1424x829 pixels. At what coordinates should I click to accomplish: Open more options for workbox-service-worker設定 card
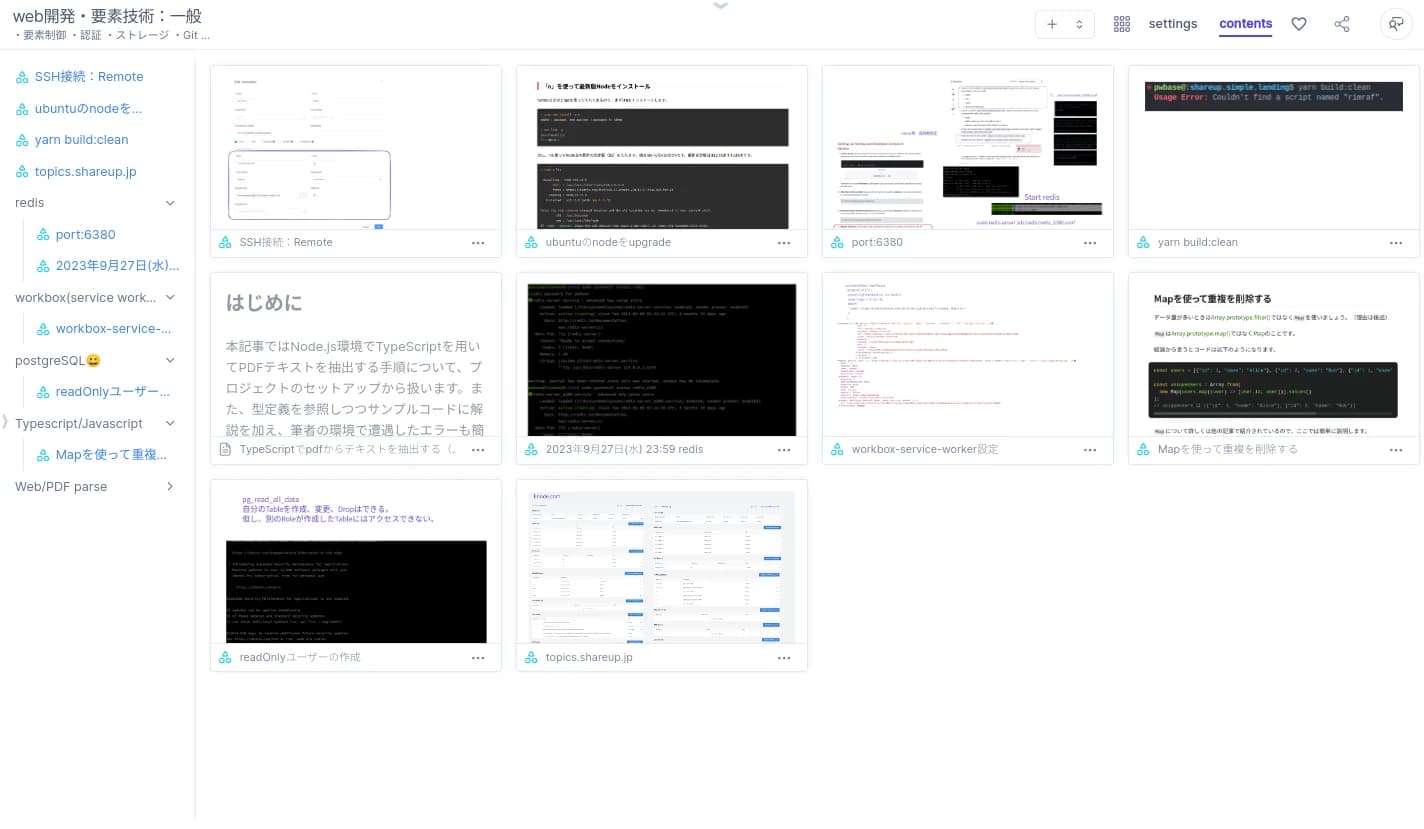[1090, 450]
